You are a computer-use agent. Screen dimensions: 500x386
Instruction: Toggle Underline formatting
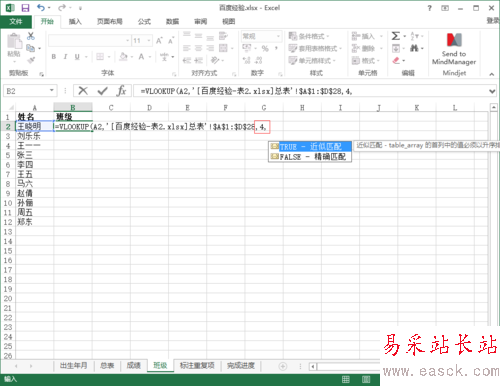pyautogui.click(x=77, y=57)
